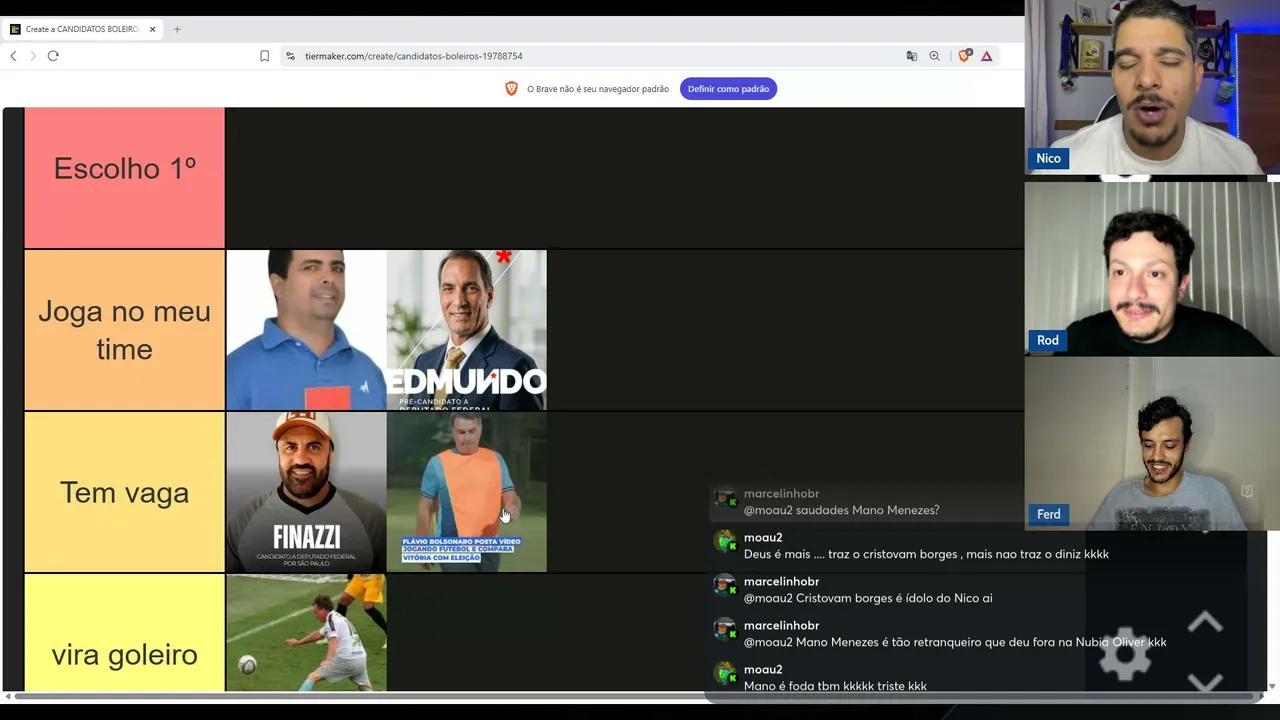
Task: Click the message '@moau2 saudades Mano Menezes?'
Action: (x=841, y=510)
